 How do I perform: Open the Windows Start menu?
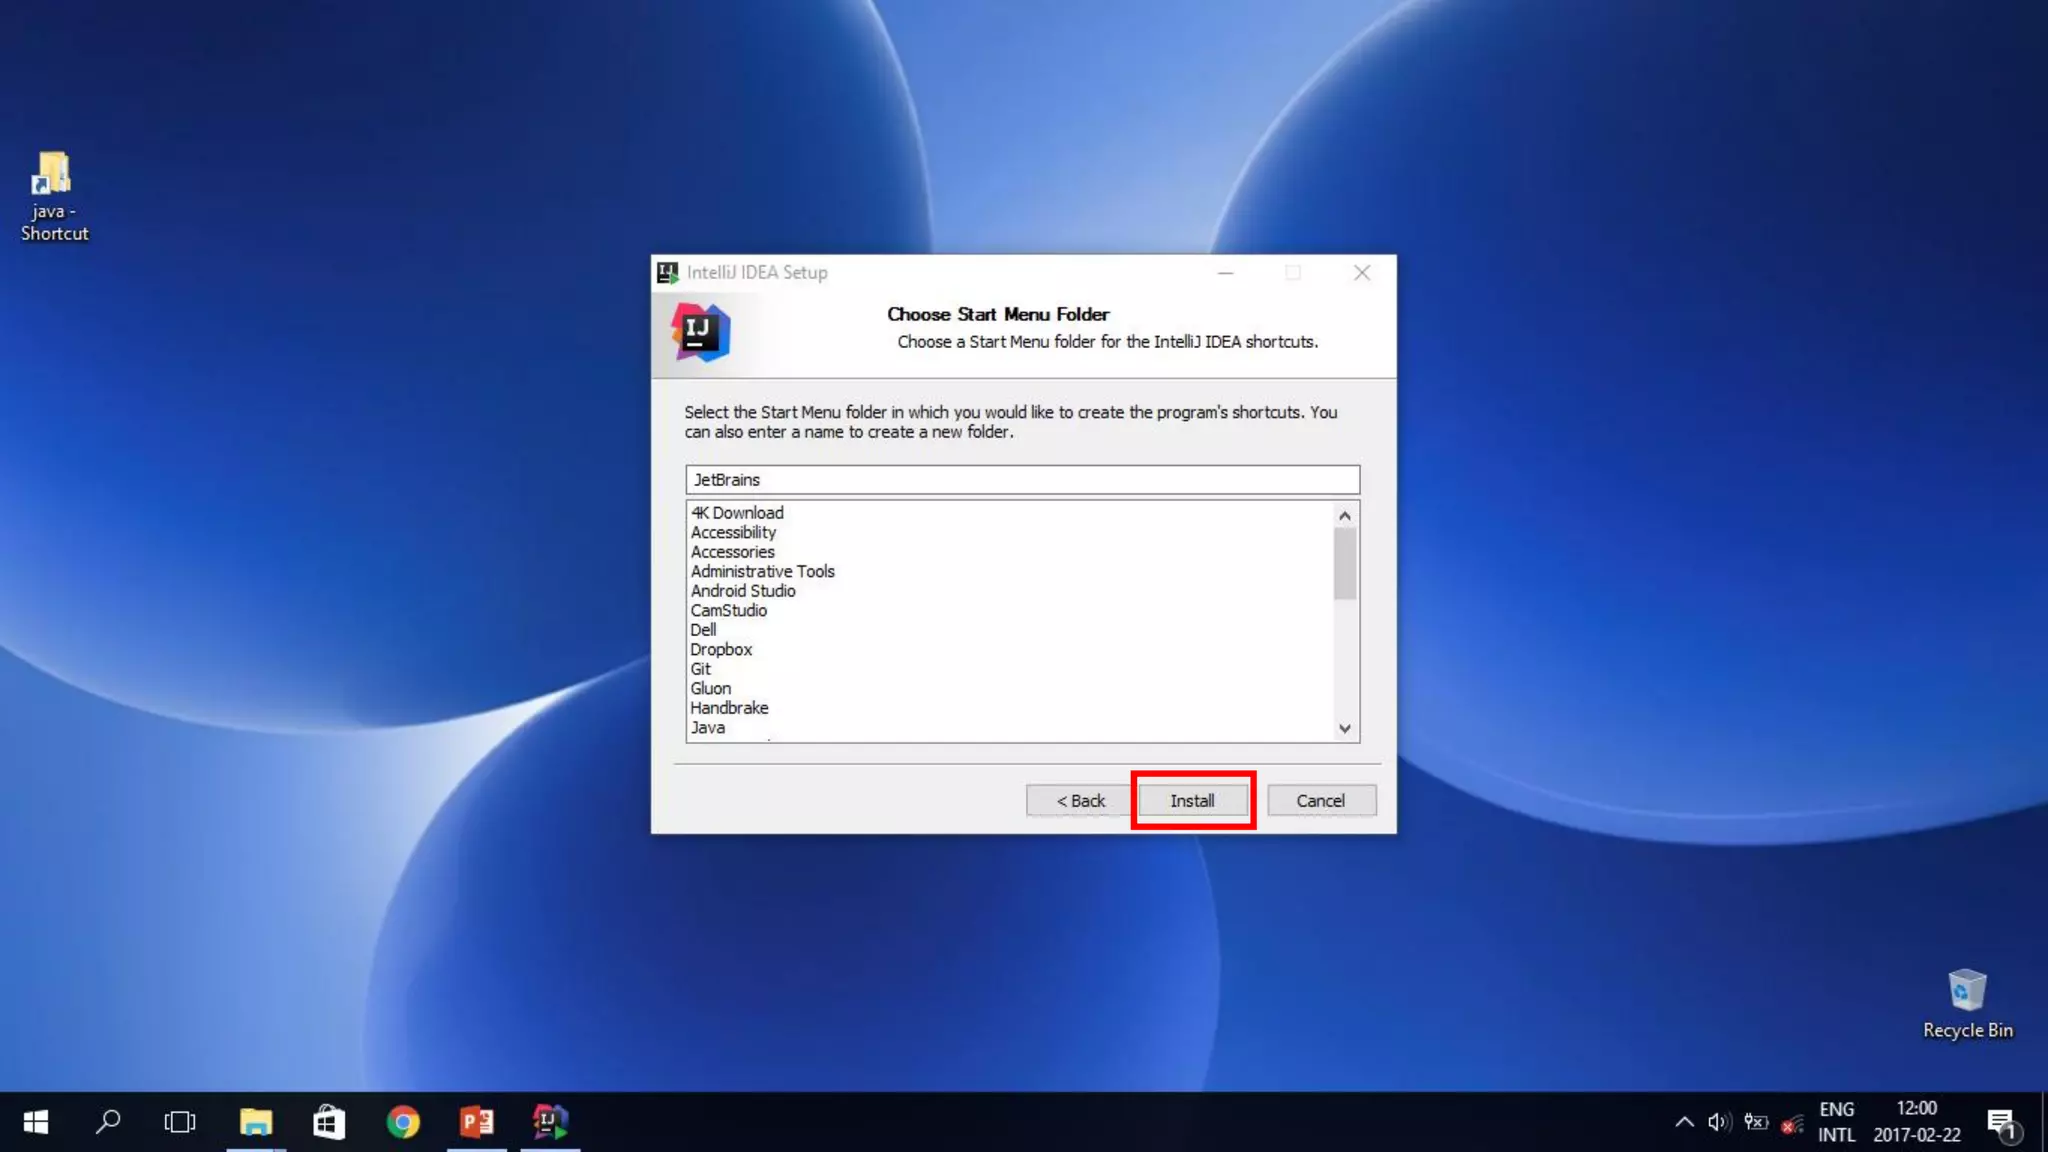35,1122
